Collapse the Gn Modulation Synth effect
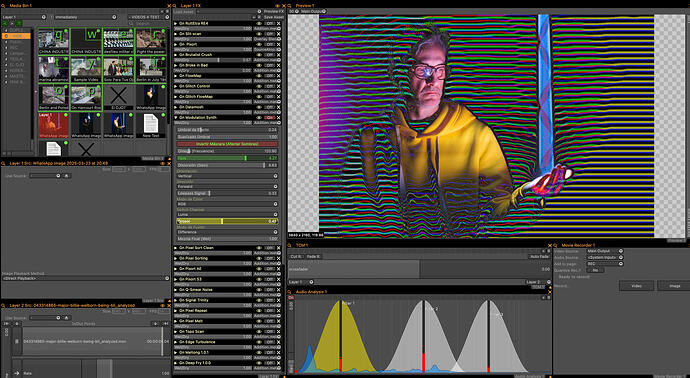Viewport: 690px width, 378px height. 176,117
